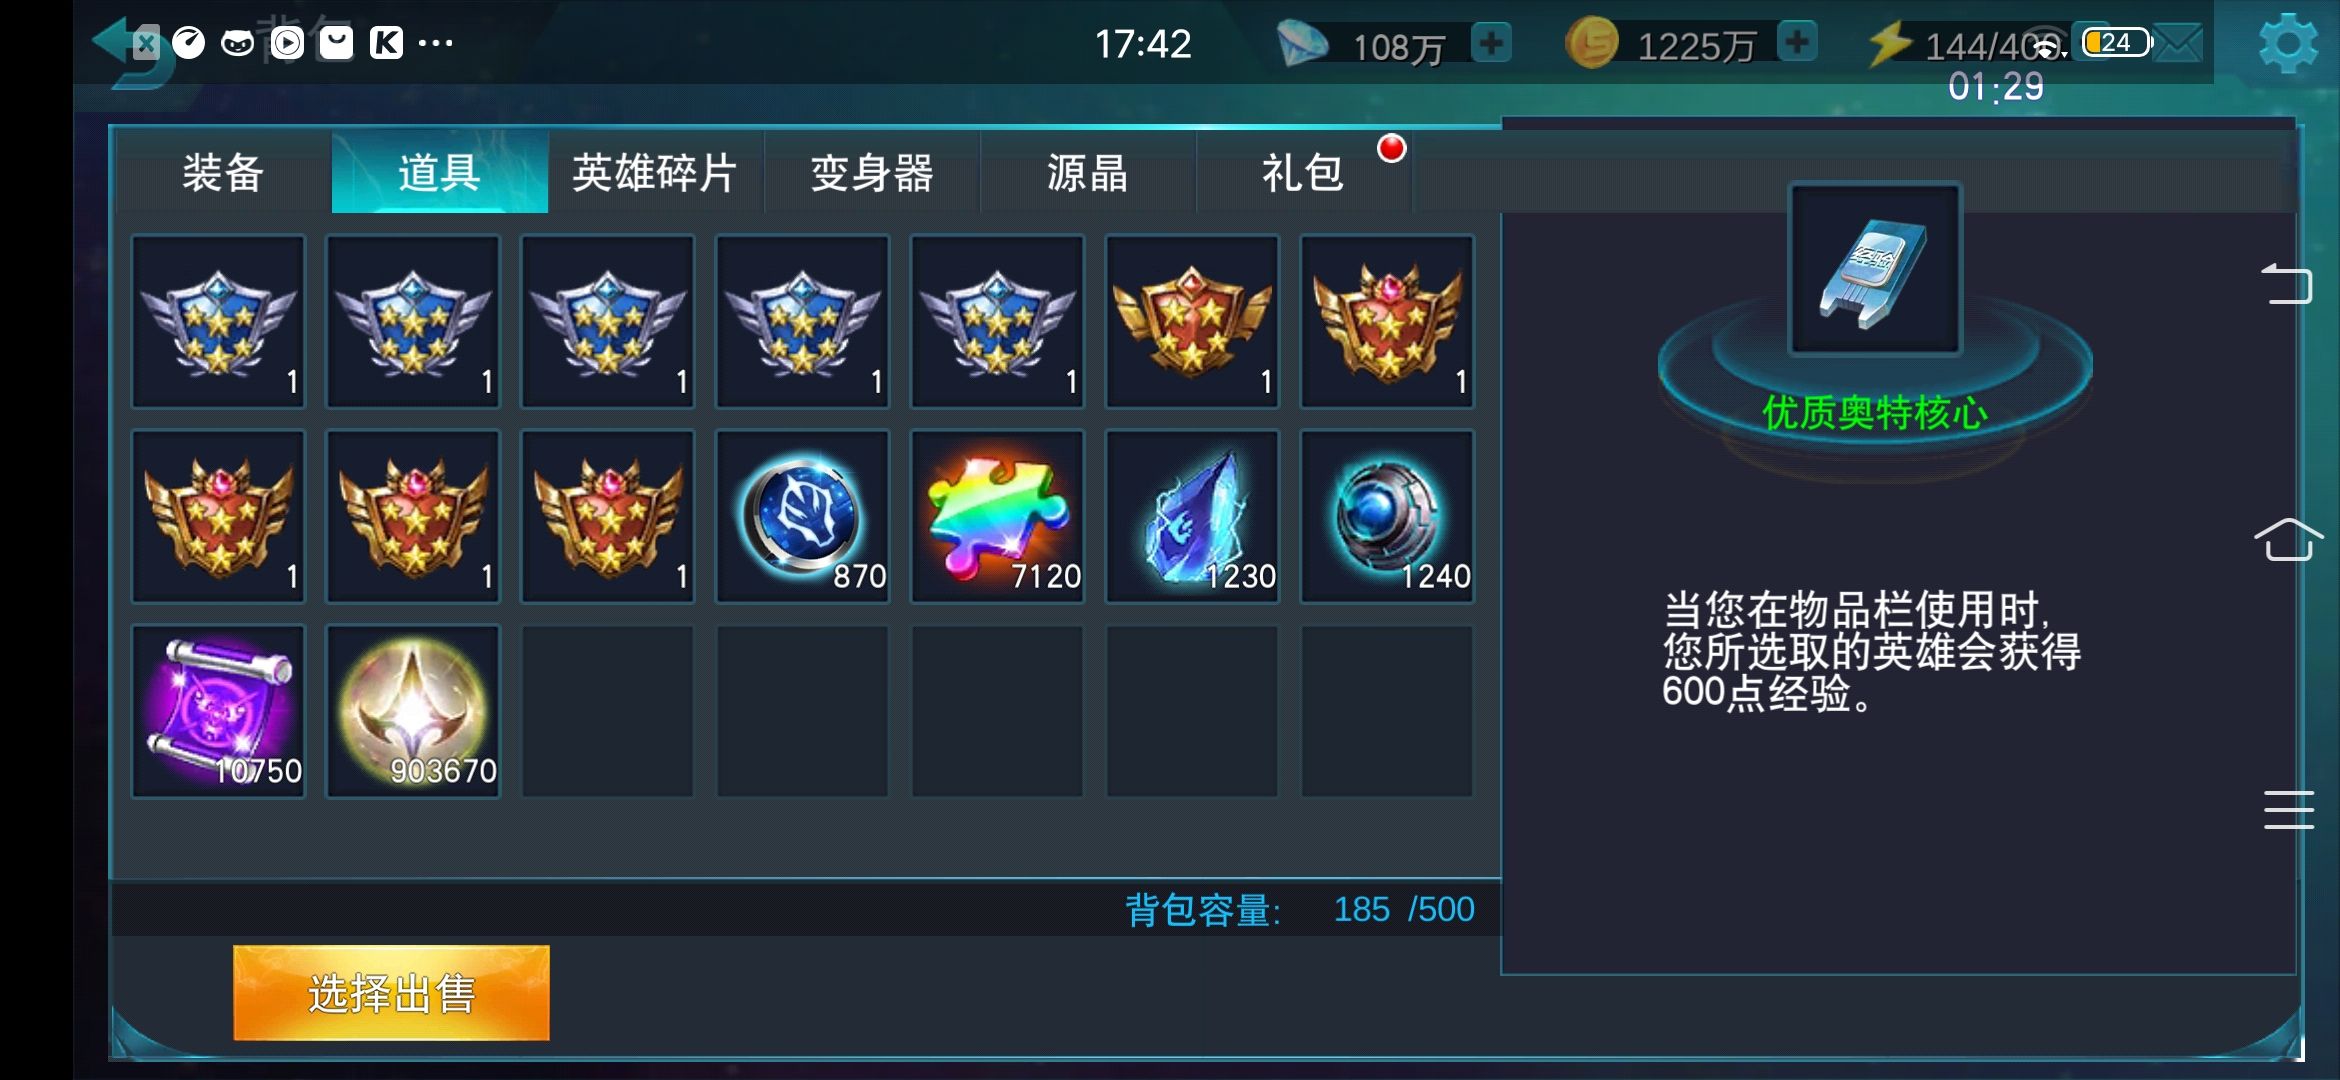Image resolution: width=2340 pixels, height=1080 pixels.
Task: Open the Android recent apps menu
Action: point(2288,810)
